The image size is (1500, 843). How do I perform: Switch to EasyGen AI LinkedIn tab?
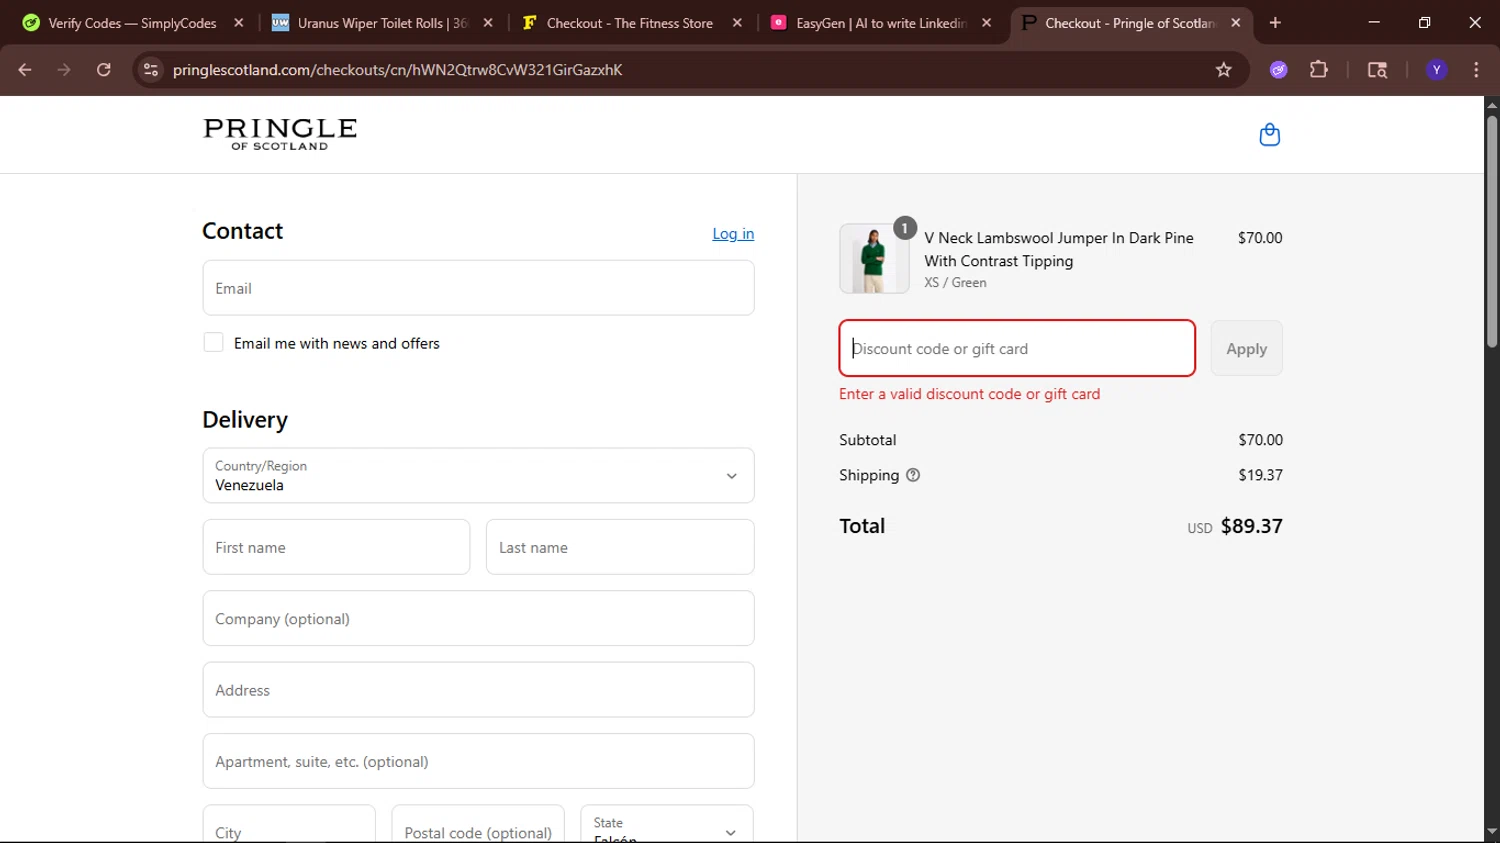880,22
